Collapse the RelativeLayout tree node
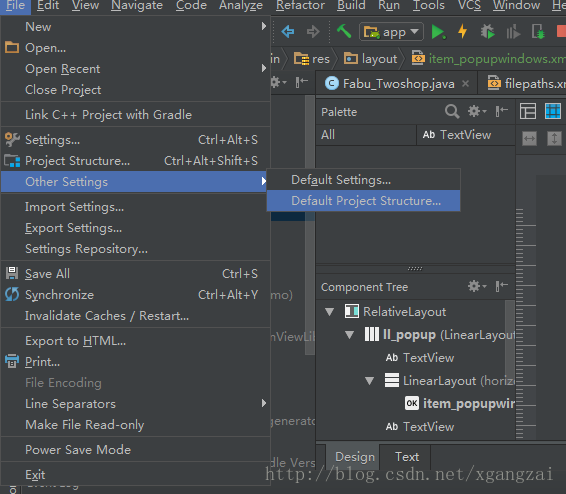566x494 pixels. click(x=330, y=311)
